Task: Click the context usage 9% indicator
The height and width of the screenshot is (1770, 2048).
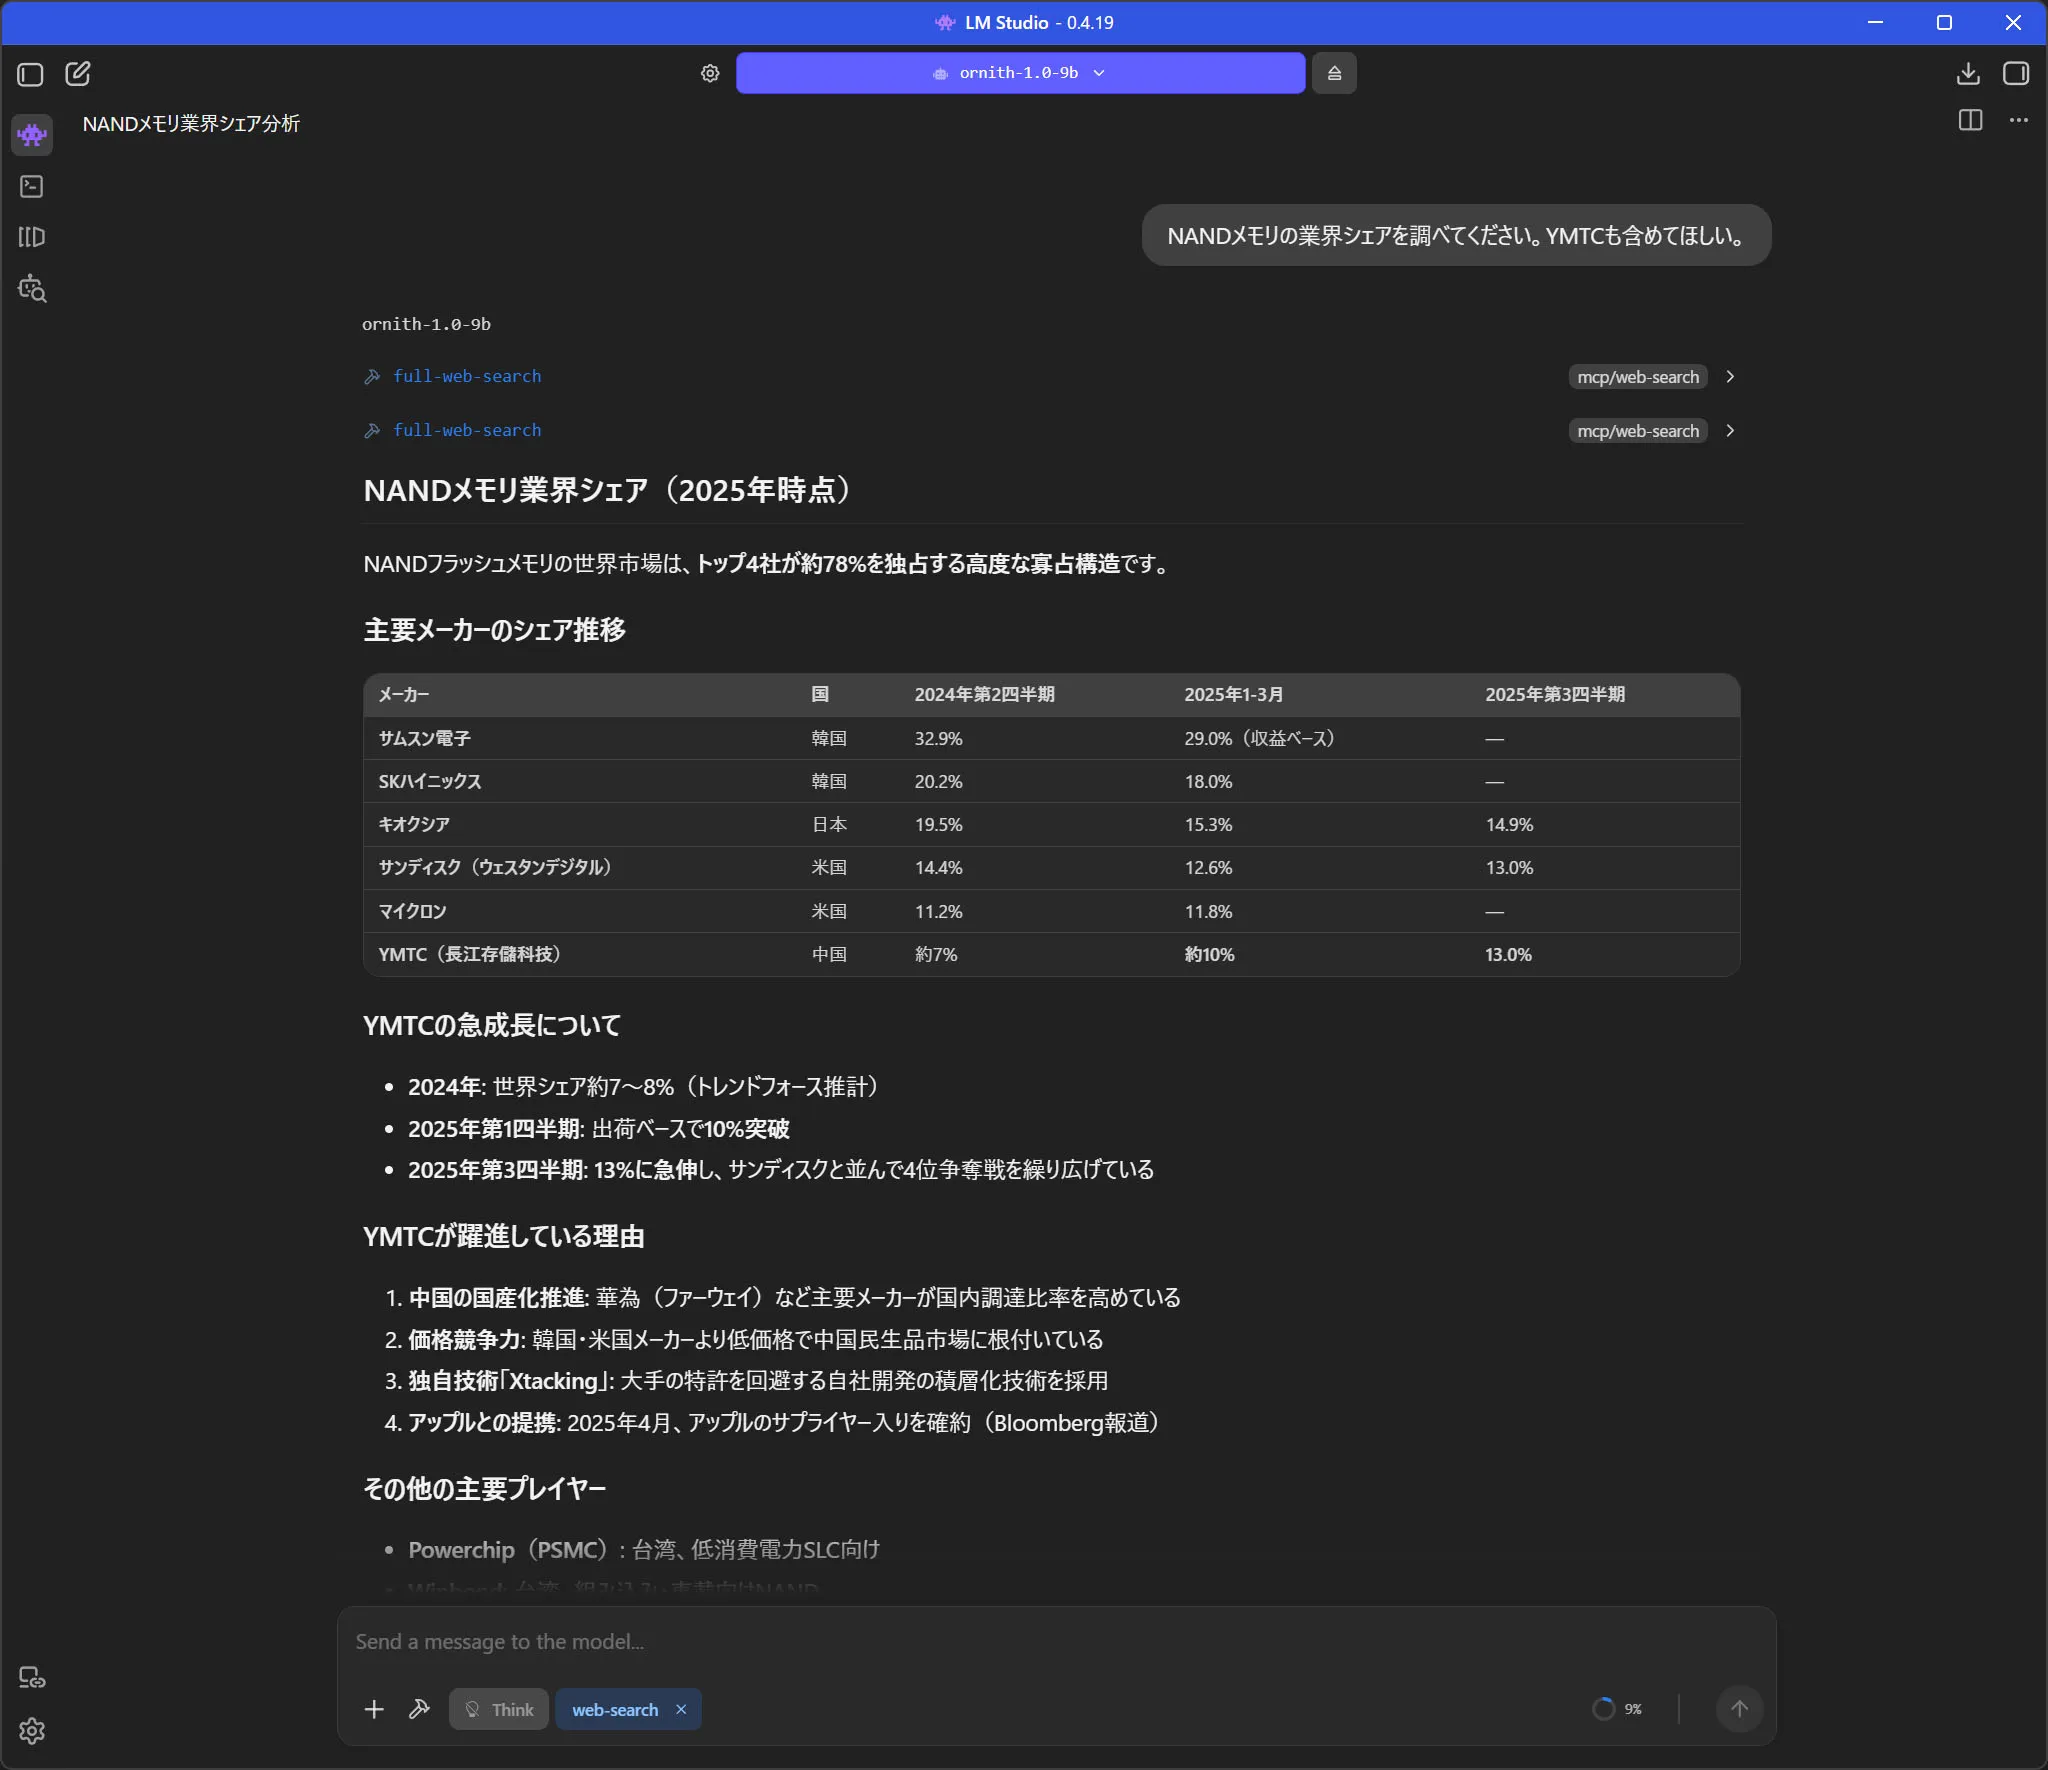Action: 1617,1709
